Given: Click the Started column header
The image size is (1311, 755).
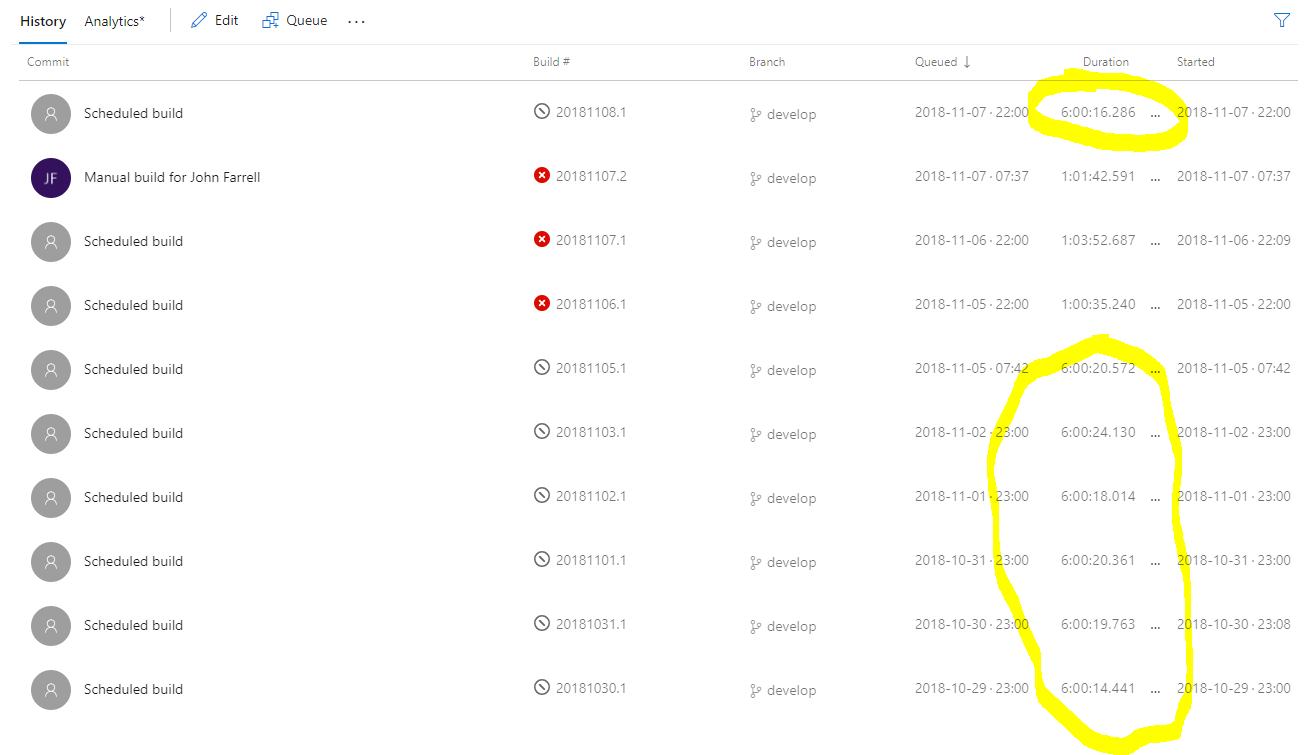Looking at the screenshot, I should click(x=1195, y=62).
